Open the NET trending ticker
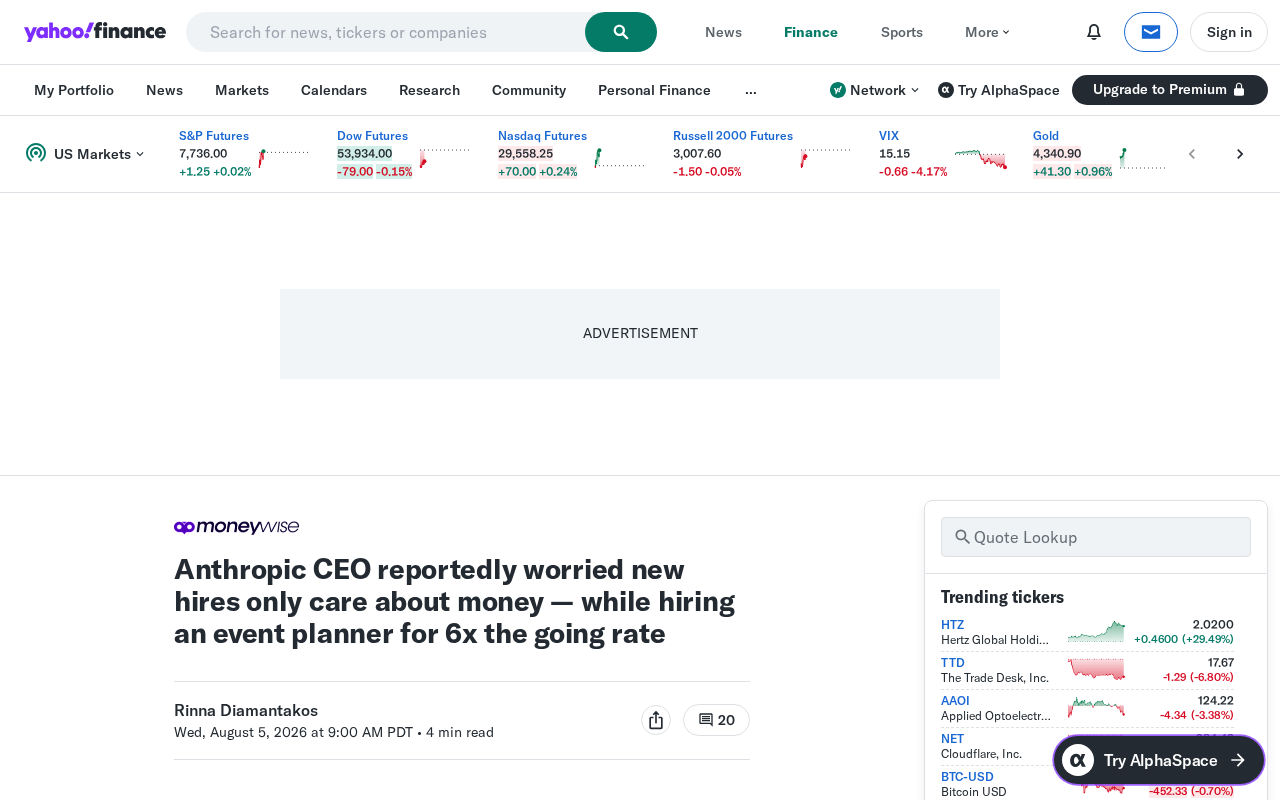Image resolution: width=1280 pixels, height=800 pixels. [x=952, y=739]
